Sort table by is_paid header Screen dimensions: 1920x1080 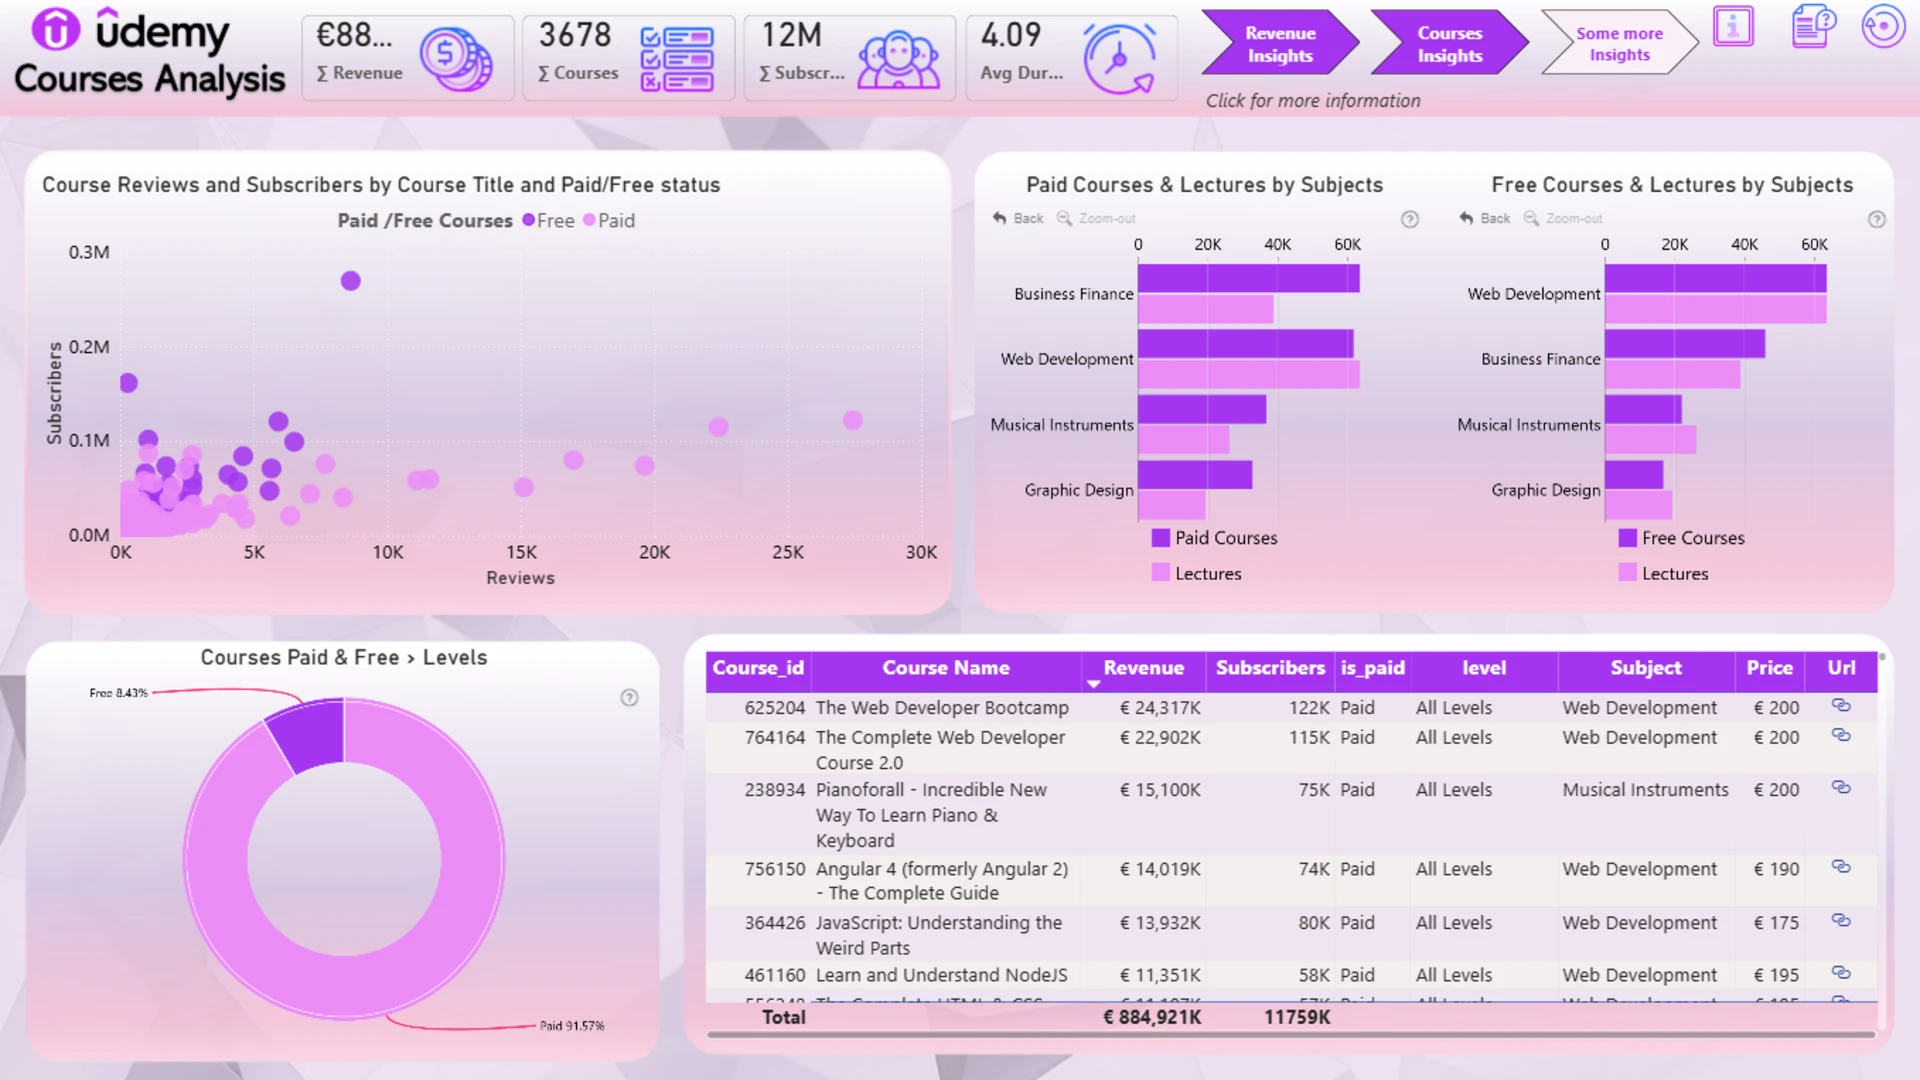tap(1372, 668)
